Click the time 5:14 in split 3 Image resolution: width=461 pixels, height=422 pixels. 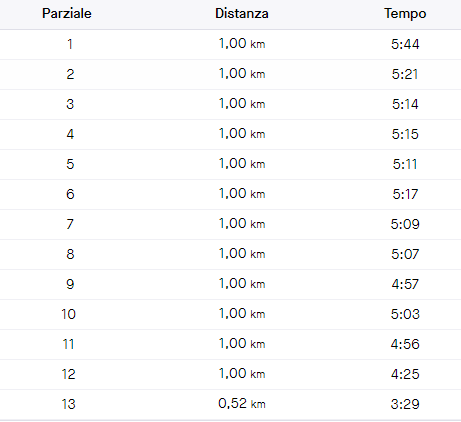405,104
